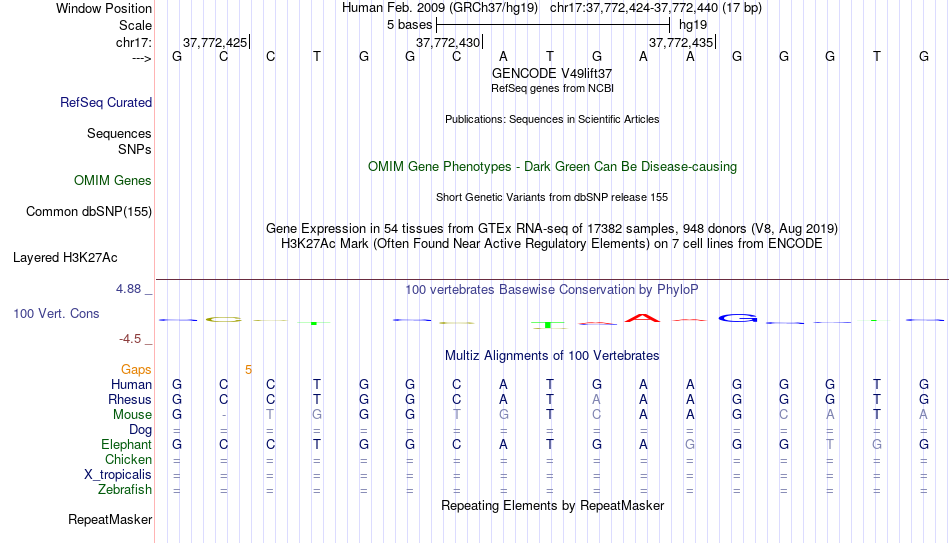Click Repeating Elements by RepeatMasker title

pyautogui.click(x=552, y=505)
